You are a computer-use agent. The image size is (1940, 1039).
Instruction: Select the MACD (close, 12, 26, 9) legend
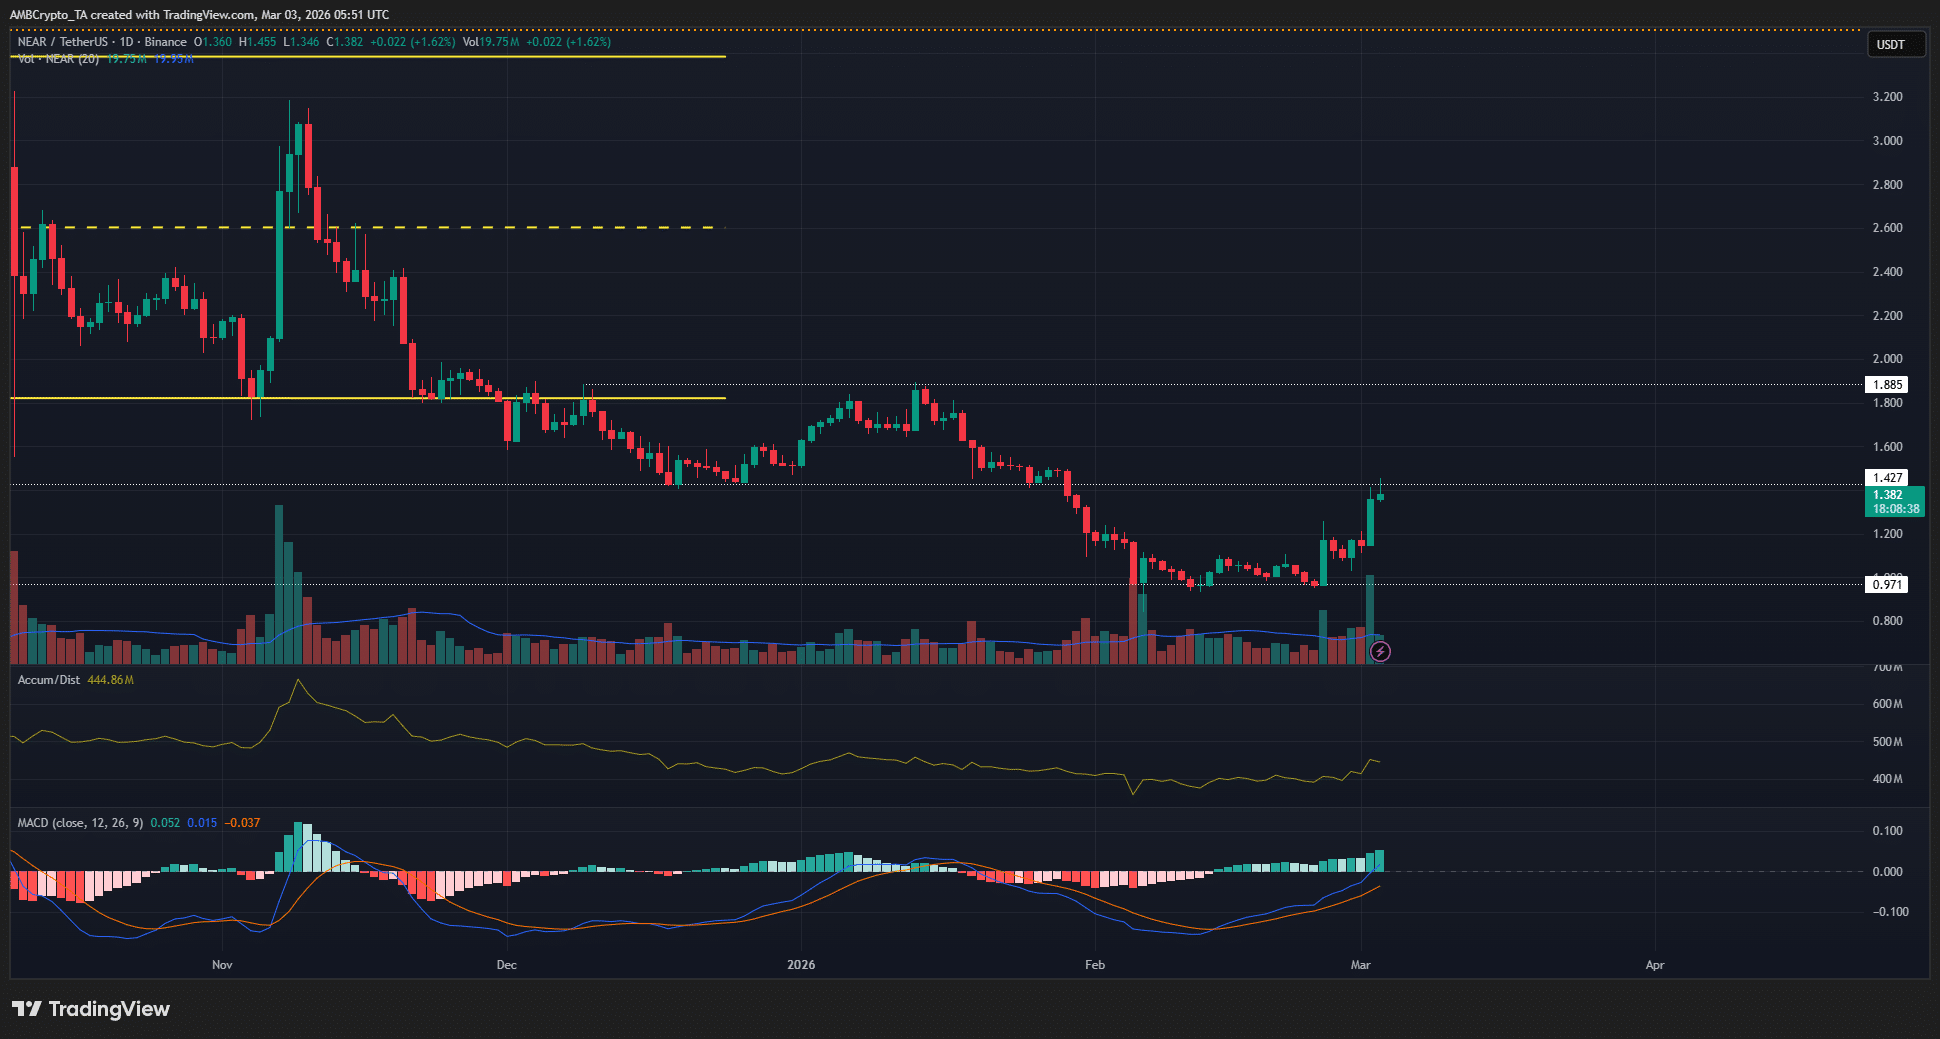80,823
